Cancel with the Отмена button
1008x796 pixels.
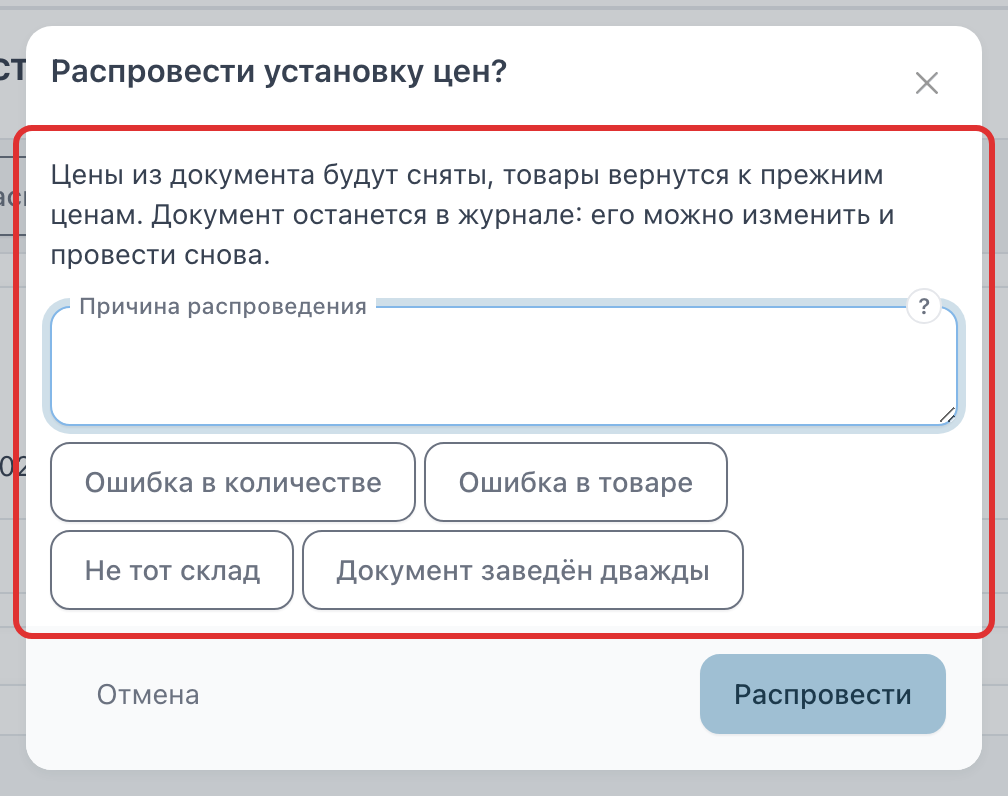point(148,694)
